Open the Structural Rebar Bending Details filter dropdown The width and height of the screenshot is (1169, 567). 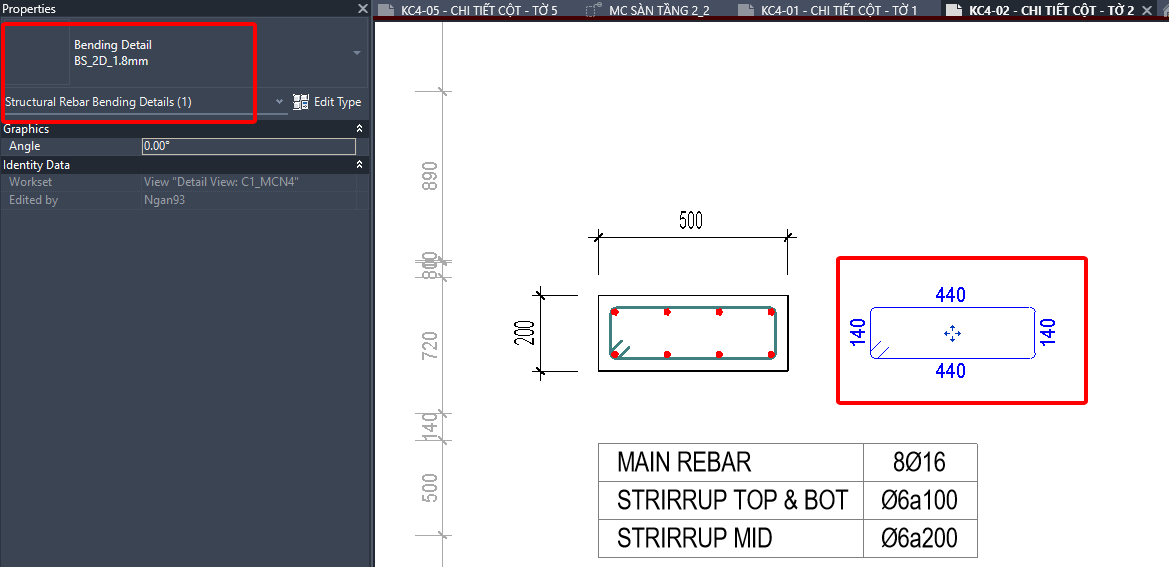280,102
